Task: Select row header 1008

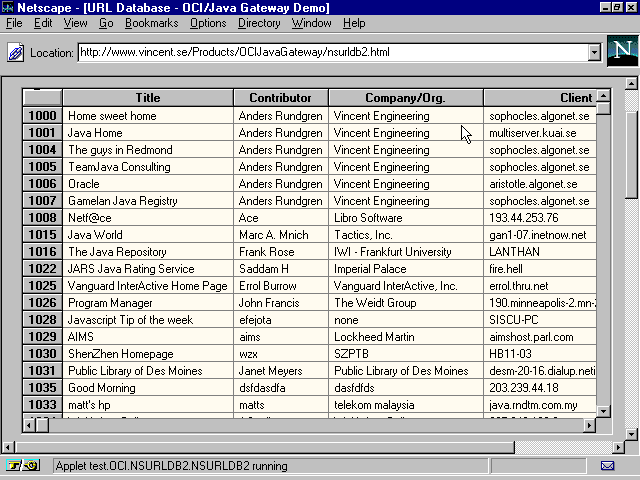Action: 42,218
